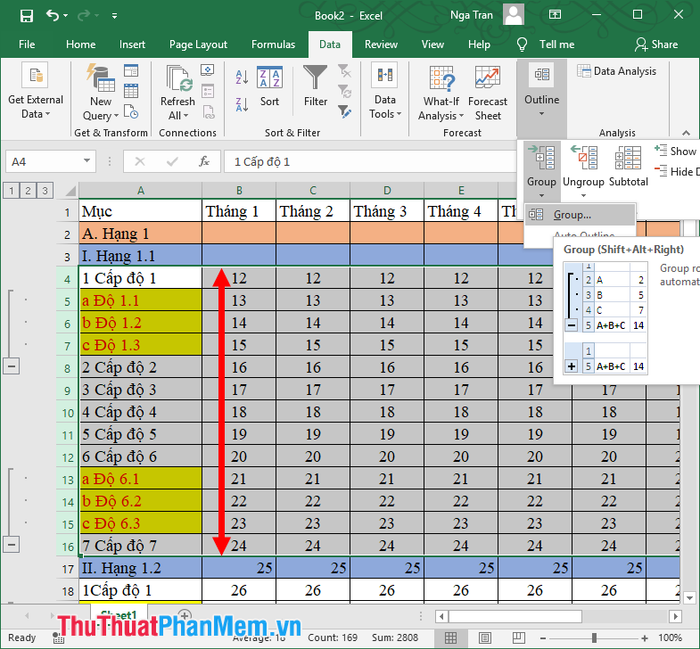
Task: Collapse the row group ending at row 16
Action: pyautogui.click(x=12, y=545)
